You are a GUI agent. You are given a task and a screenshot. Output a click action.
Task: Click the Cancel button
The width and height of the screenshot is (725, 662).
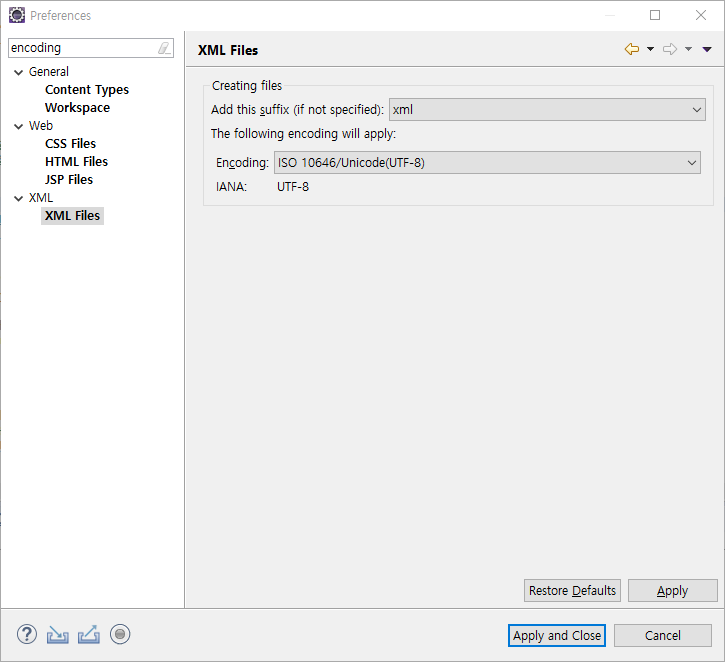pyautogui.click(x=663, y=636)
